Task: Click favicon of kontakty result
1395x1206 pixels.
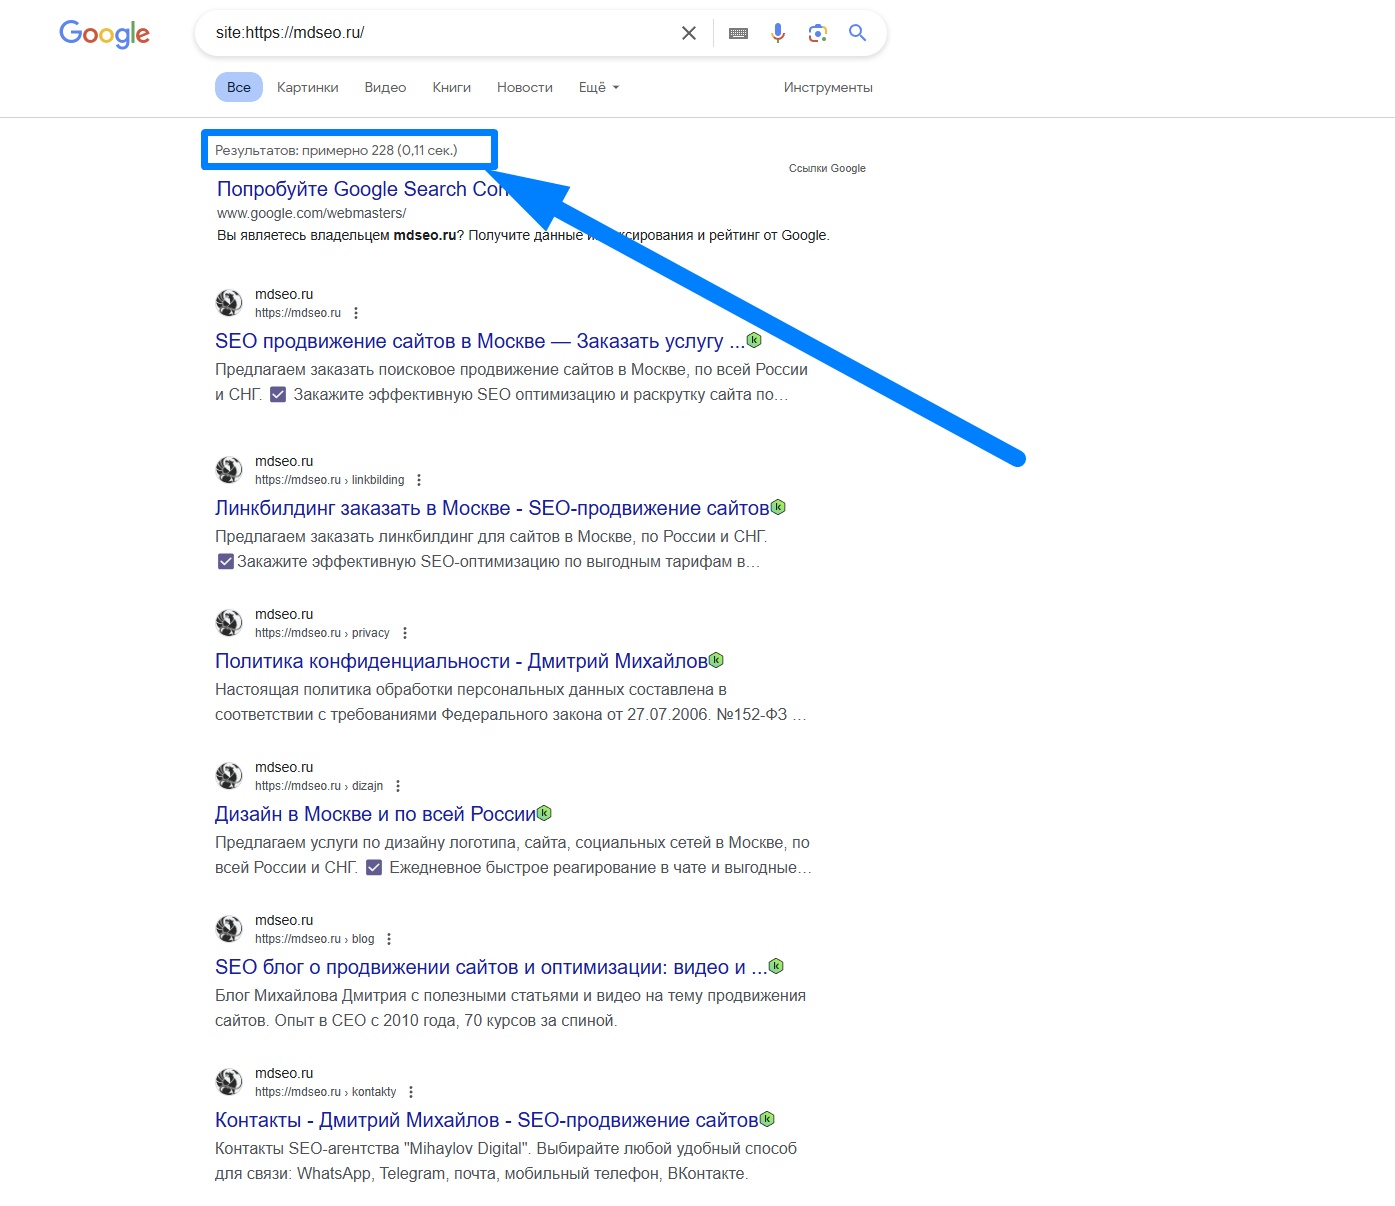Action: click(x=229, y=1082)
